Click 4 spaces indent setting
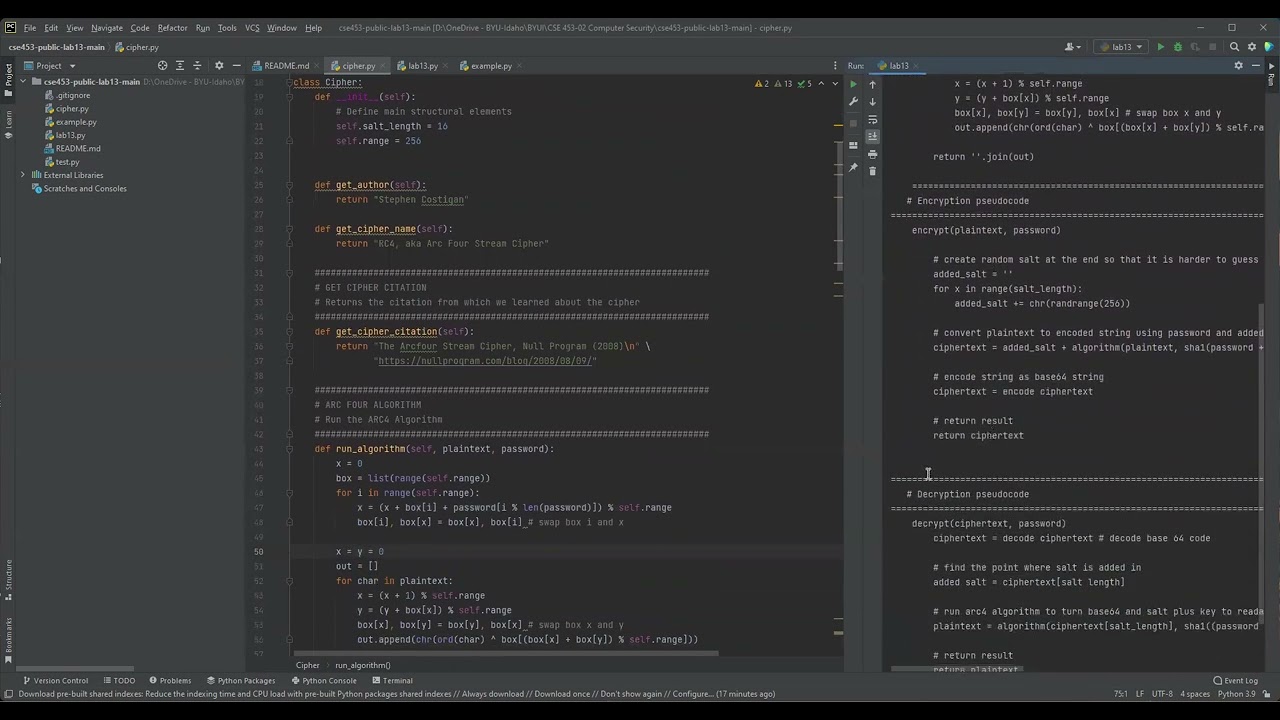 (x=1195, y=694)
